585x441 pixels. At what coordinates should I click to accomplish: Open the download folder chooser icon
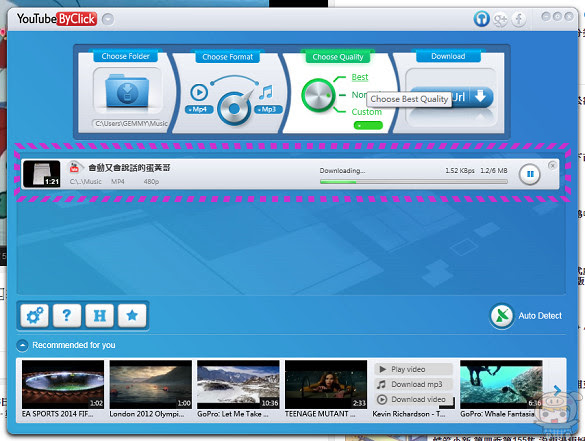(x=127, y=91)
